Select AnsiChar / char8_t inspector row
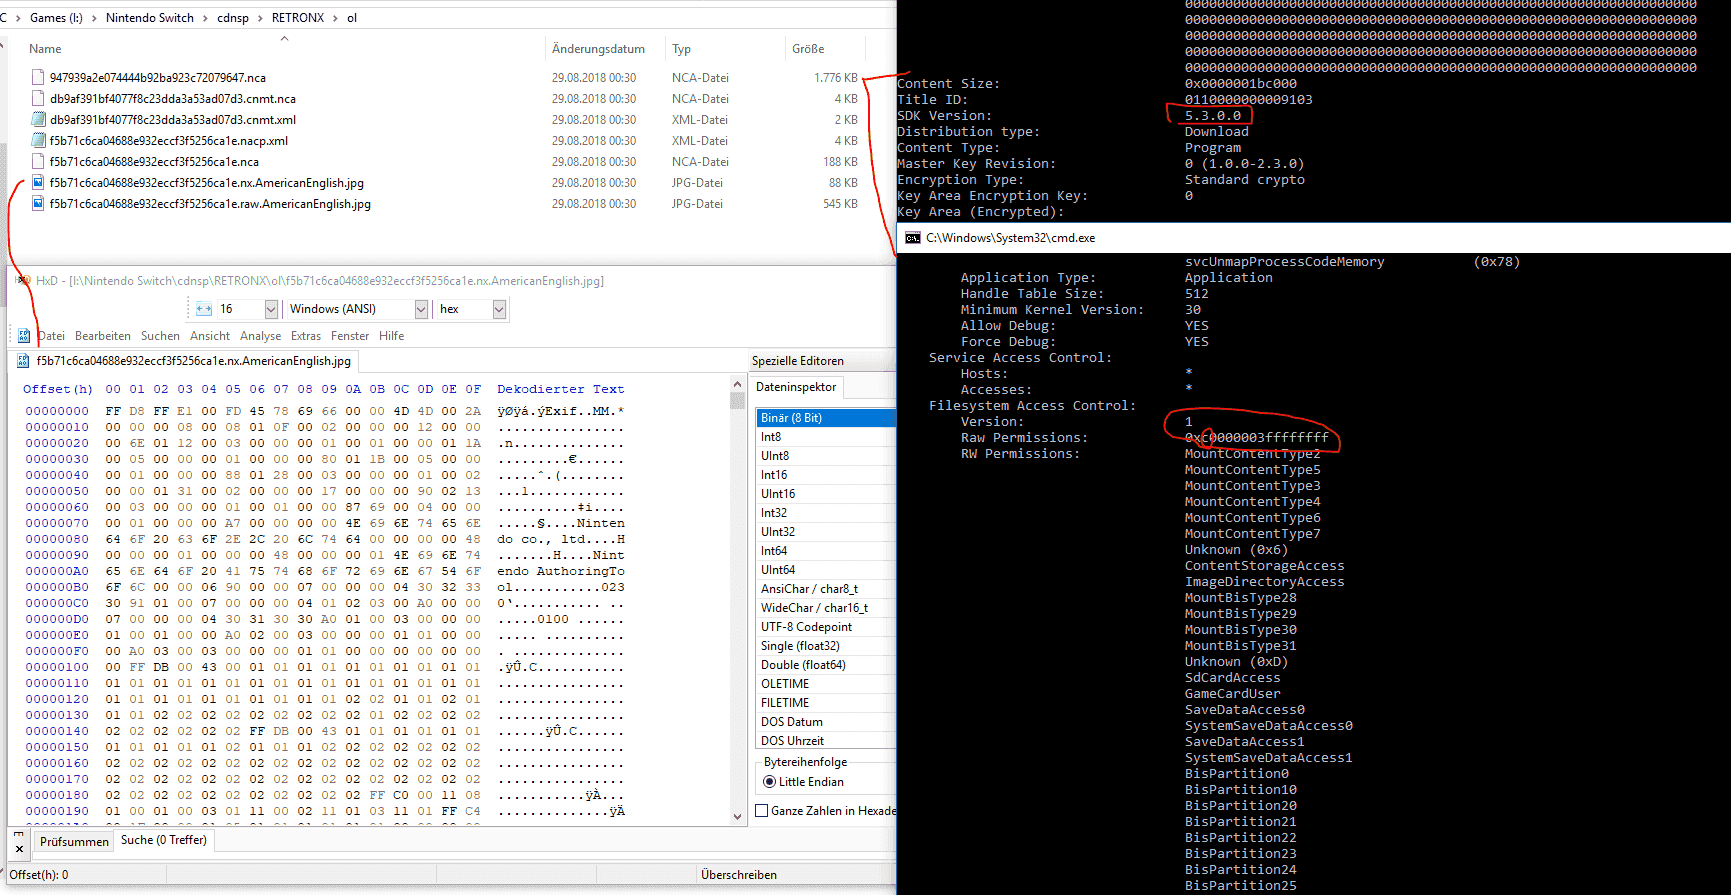The width and height of the screenshot is (1731, 895). point(826,589)
